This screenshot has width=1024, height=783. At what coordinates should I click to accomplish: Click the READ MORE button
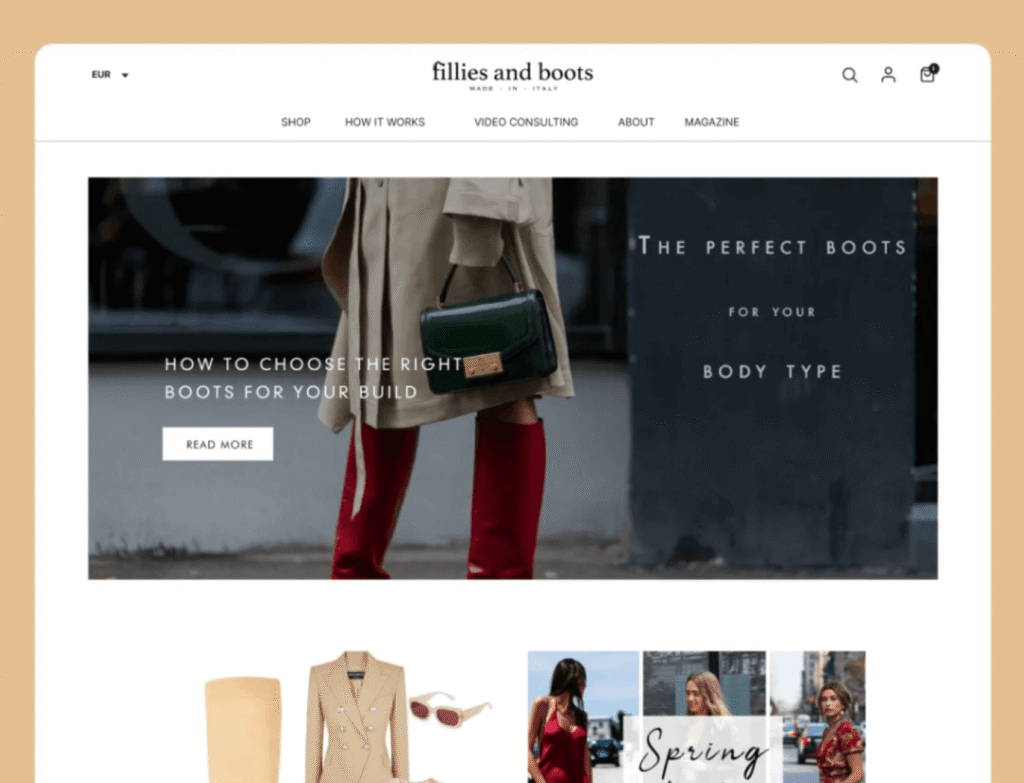pyautogui.click(x=217, y=444)
